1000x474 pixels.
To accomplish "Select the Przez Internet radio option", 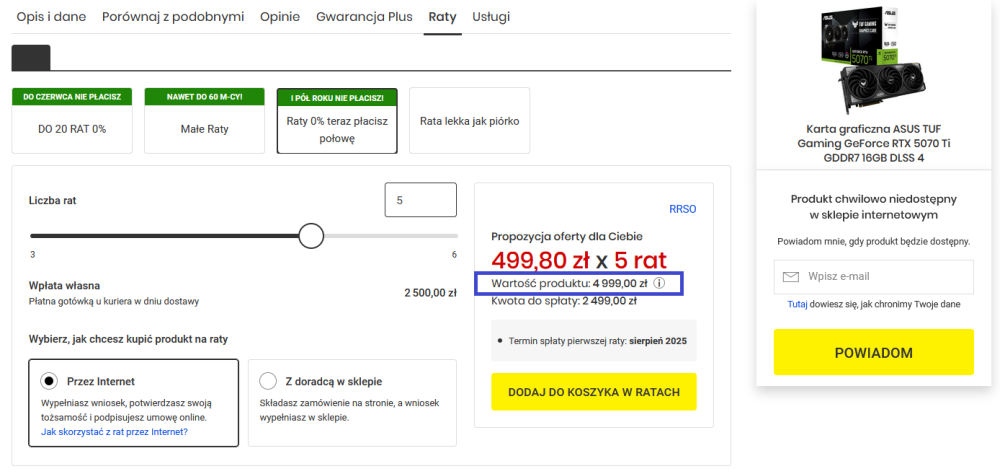I will point(48,381).
